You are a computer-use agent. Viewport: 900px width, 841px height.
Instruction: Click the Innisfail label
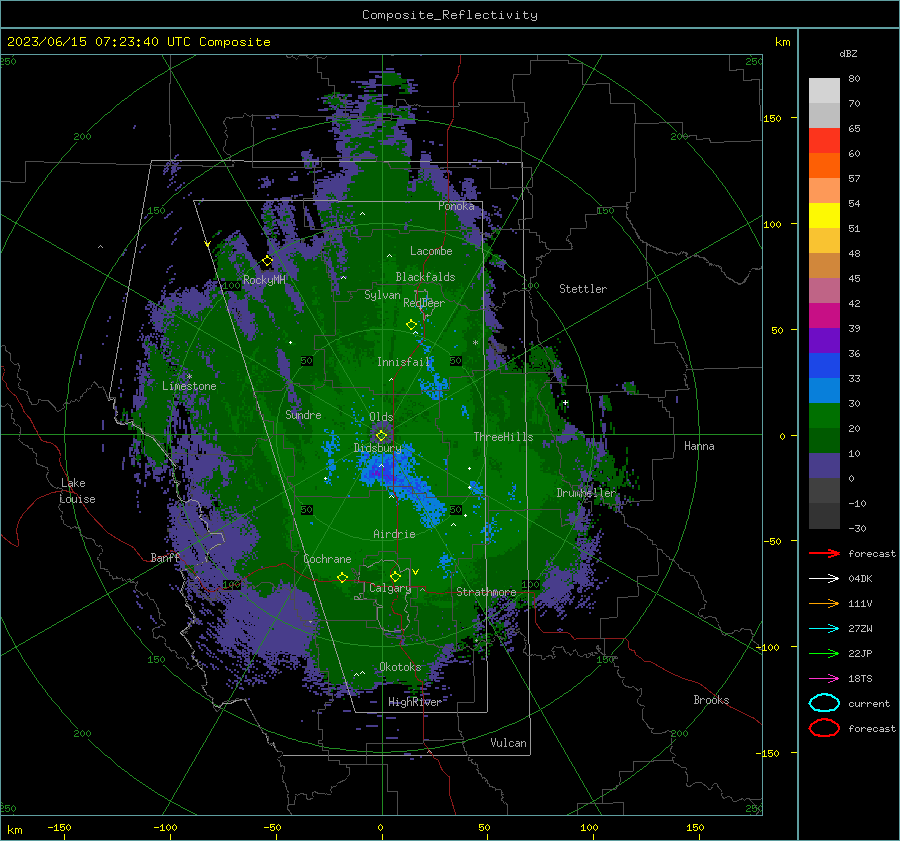(x=404, y=362)
